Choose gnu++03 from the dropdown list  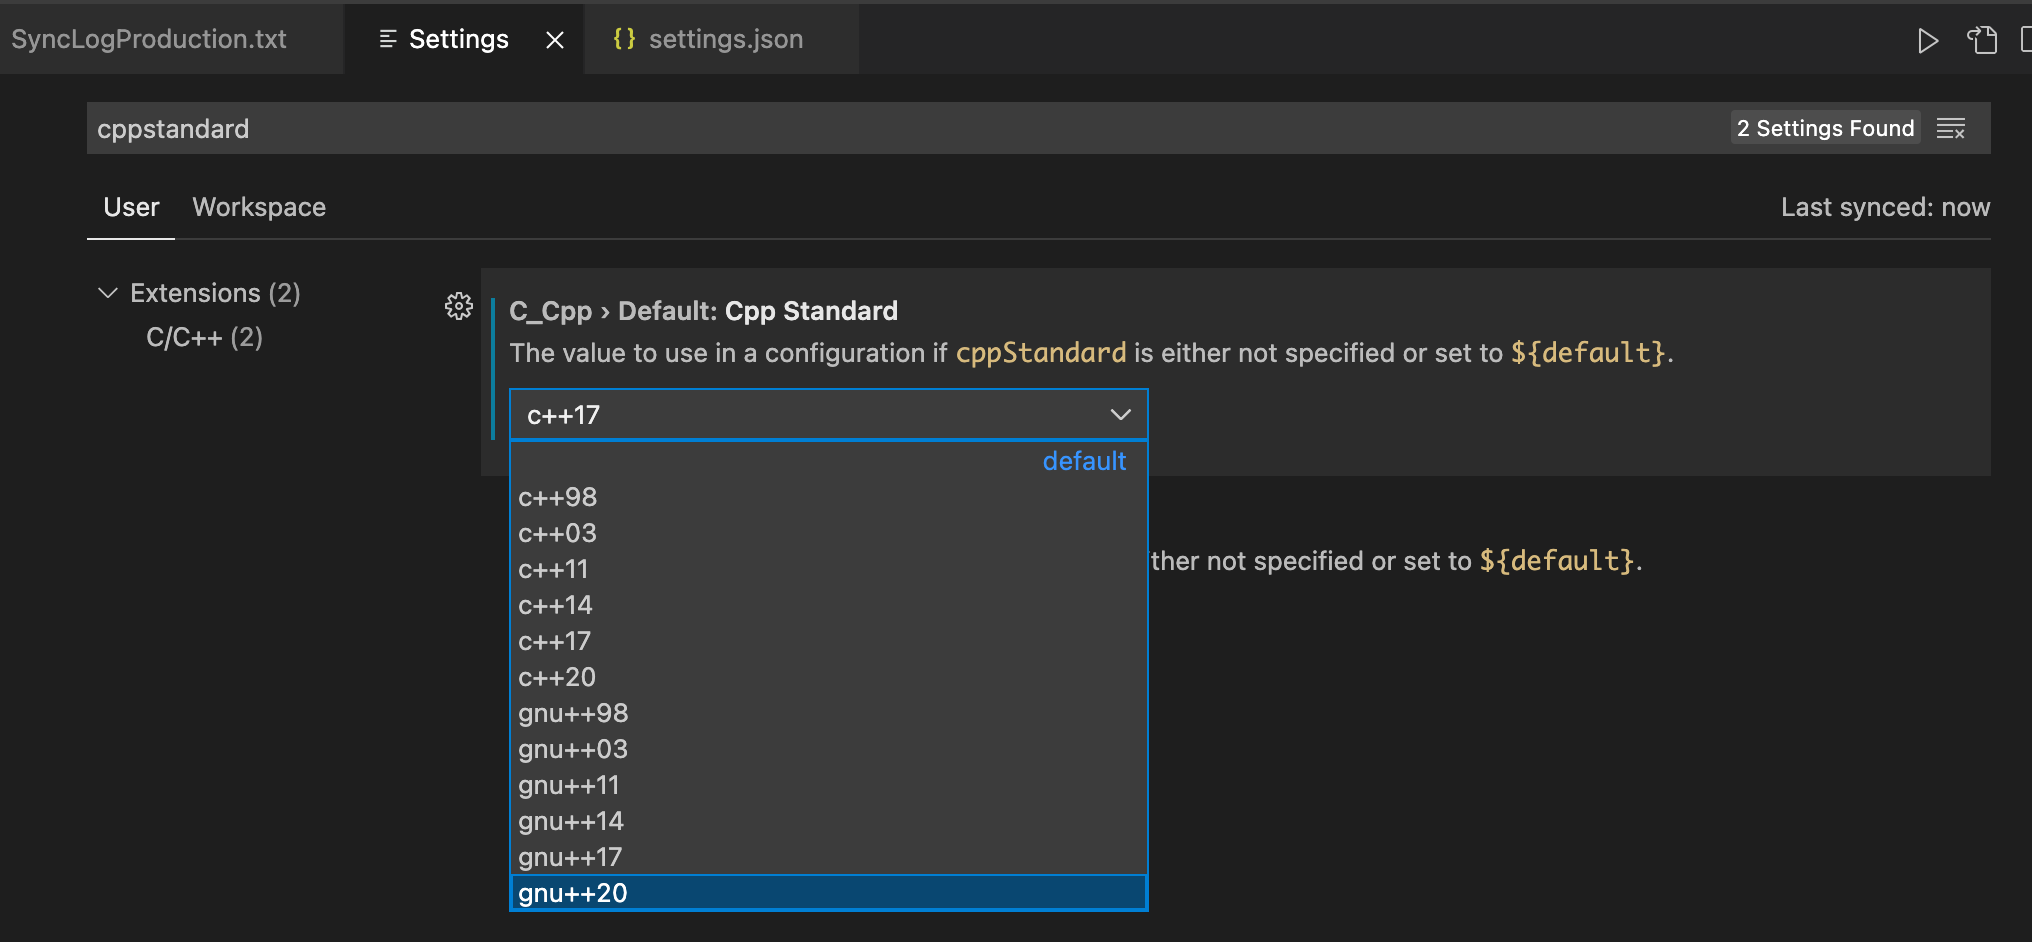(x=829, y=749)
